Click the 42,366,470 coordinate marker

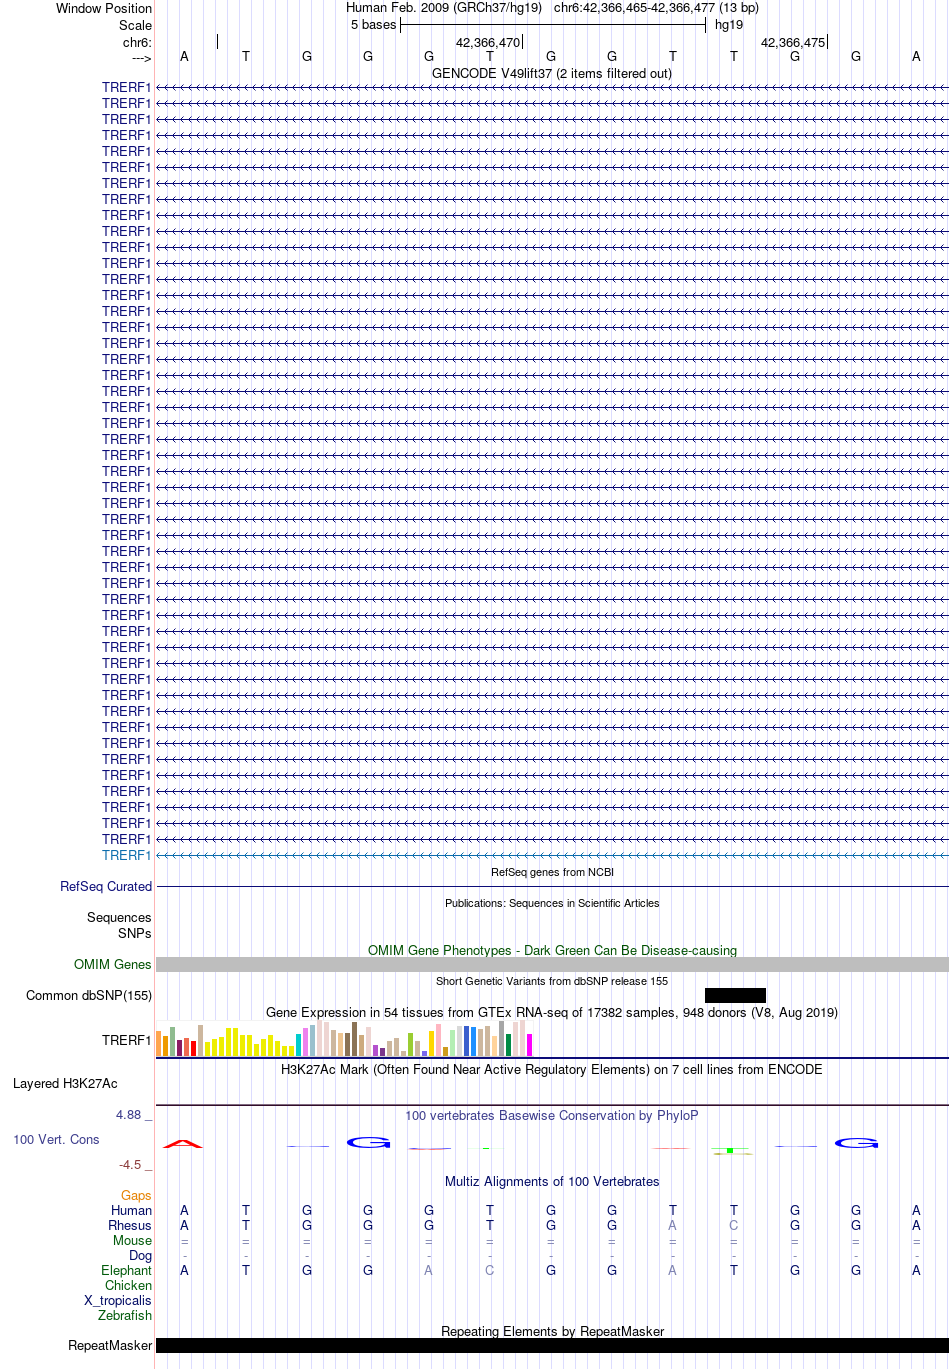pos(488,43)
